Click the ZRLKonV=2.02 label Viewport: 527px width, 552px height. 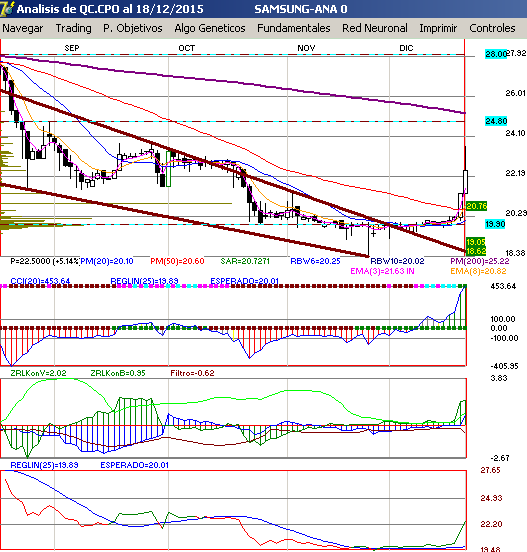coord(38,373)
